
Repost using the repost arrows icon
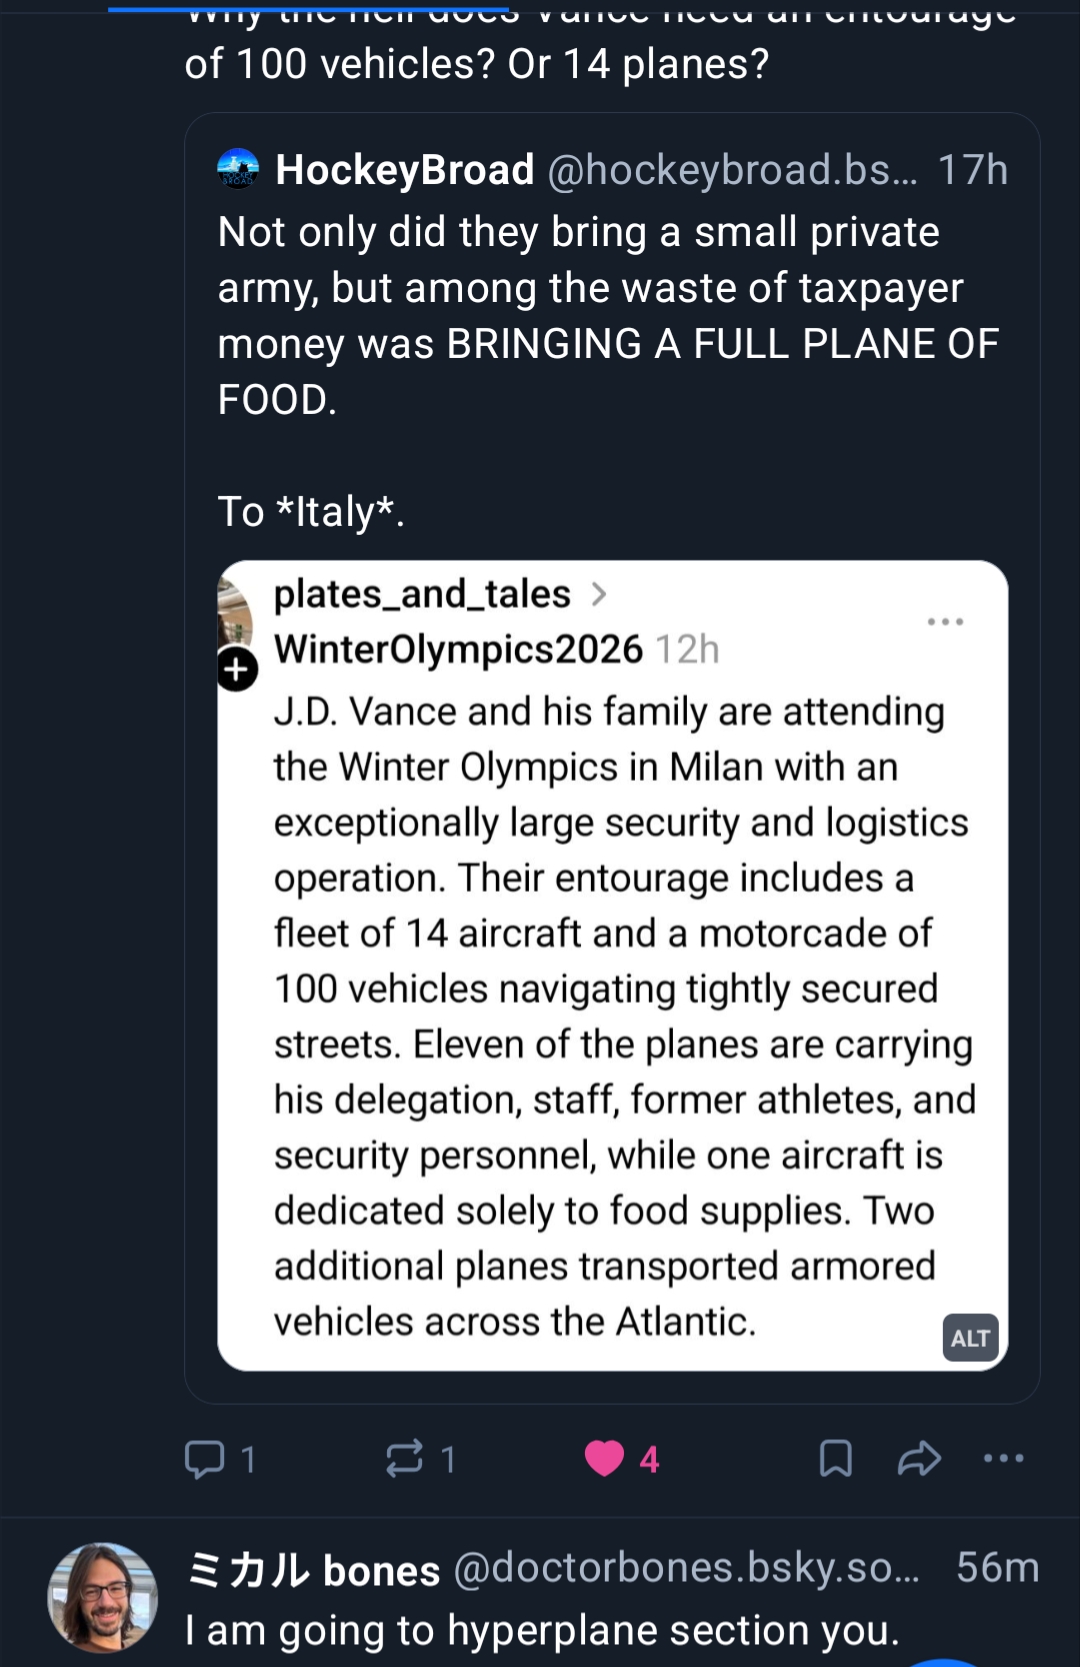[x=404, y=1459]
